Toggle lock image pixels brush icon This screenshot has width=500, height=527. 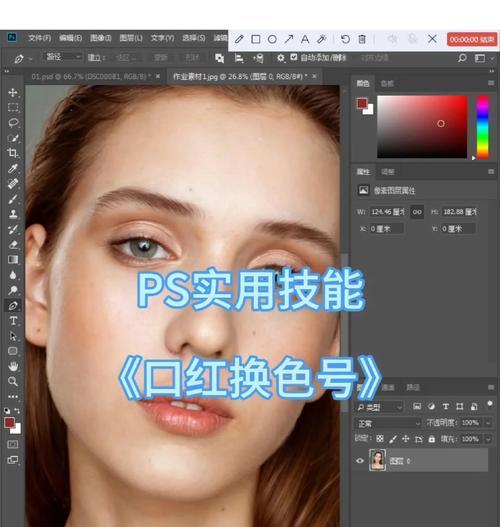click(x=393, y=439)
